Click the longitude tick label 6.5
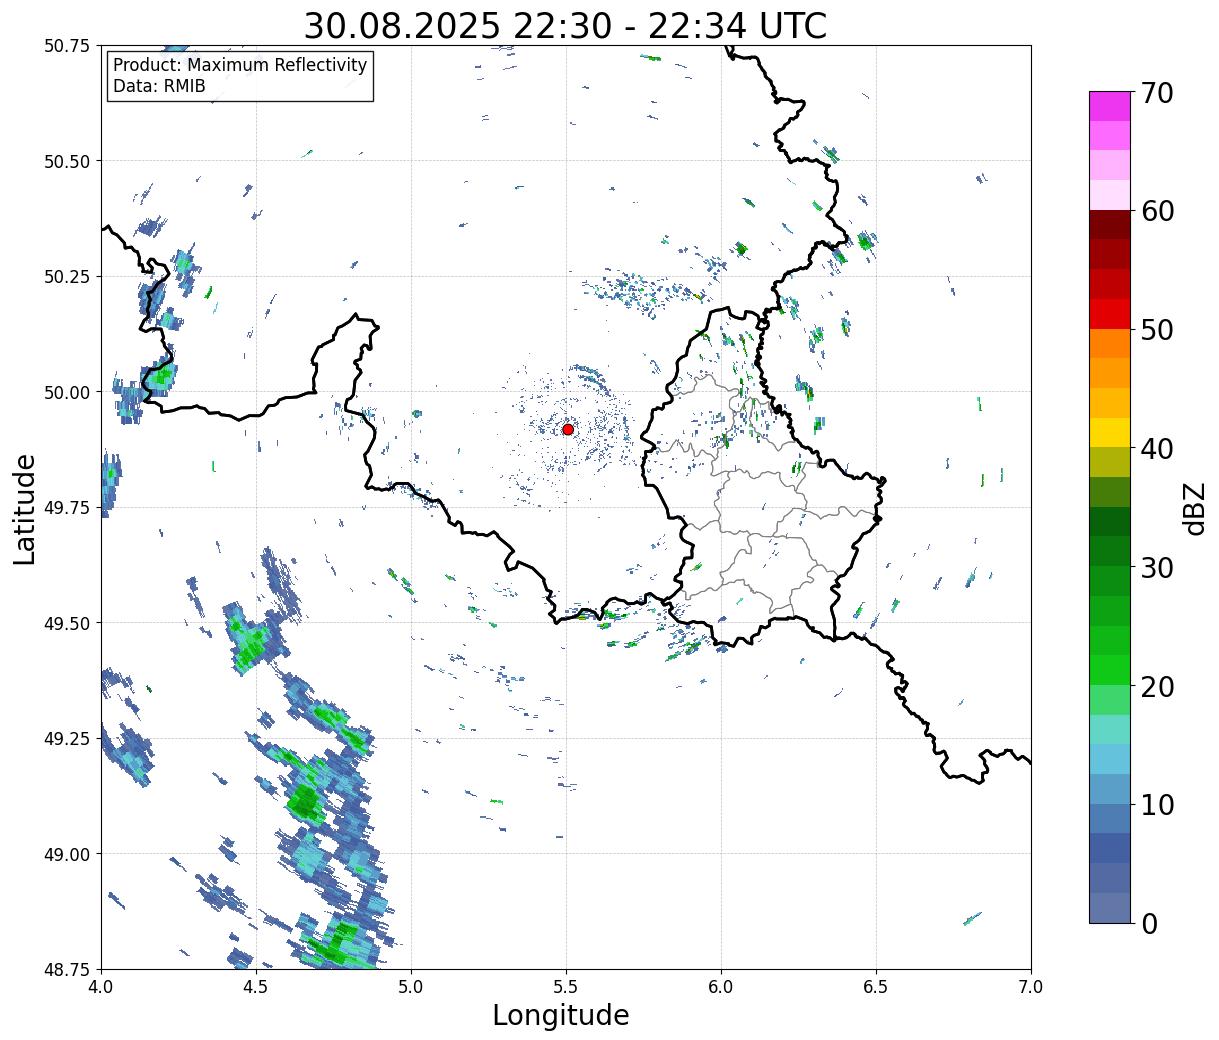 coord(876,987)
